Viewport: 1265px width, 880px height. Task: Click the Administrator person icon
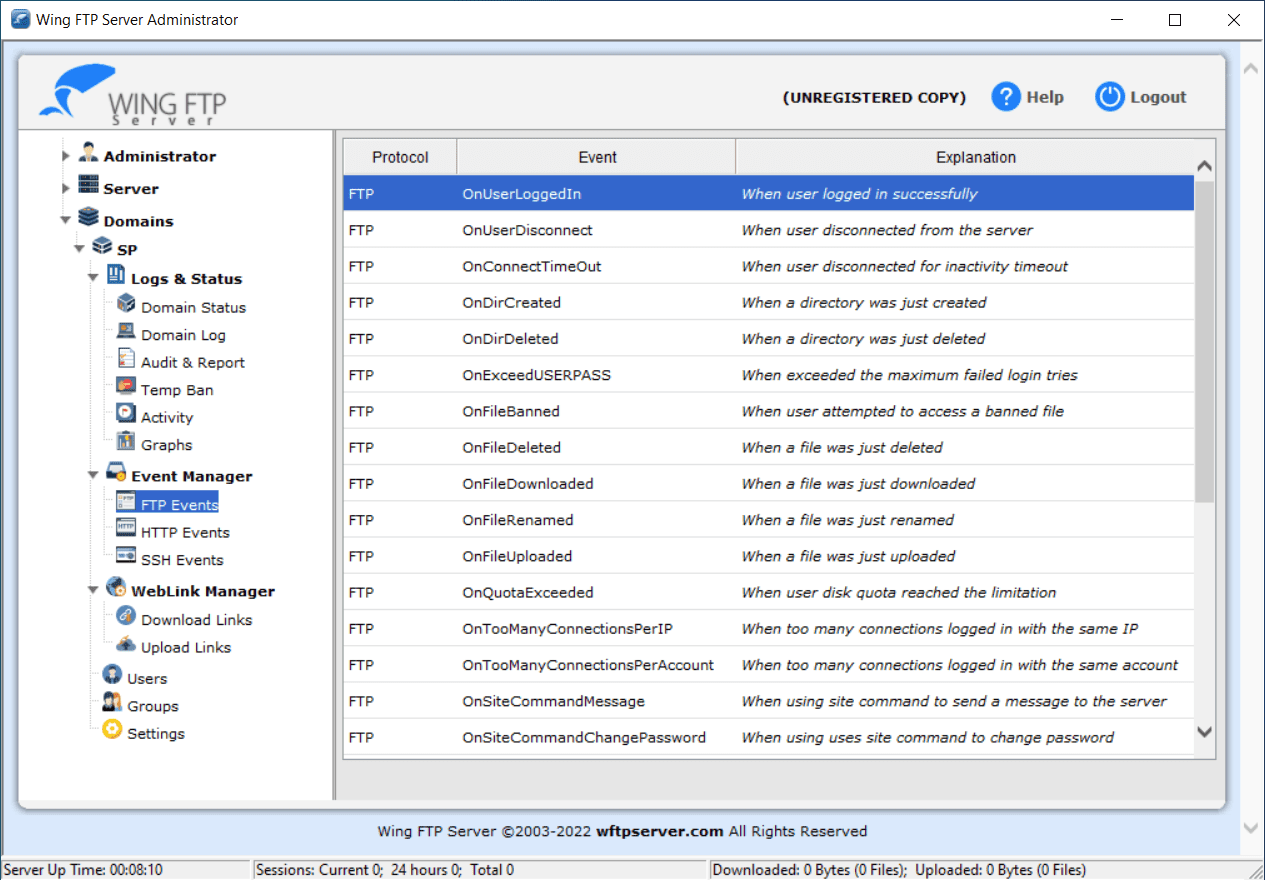coord(88,153)
